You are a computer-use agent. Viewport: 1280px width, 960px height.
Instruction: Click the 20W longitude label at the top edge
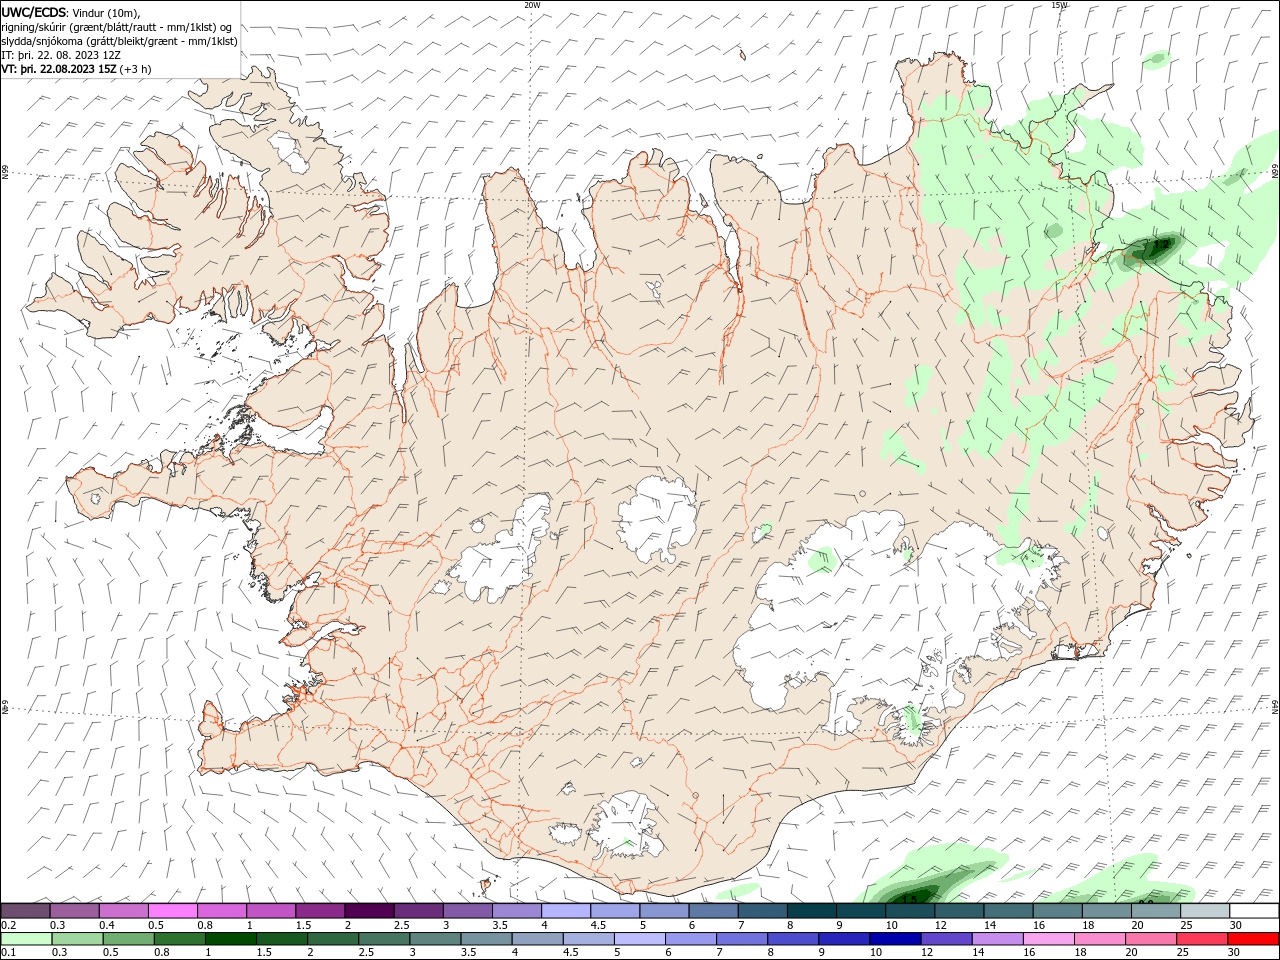tap(532, 5)
